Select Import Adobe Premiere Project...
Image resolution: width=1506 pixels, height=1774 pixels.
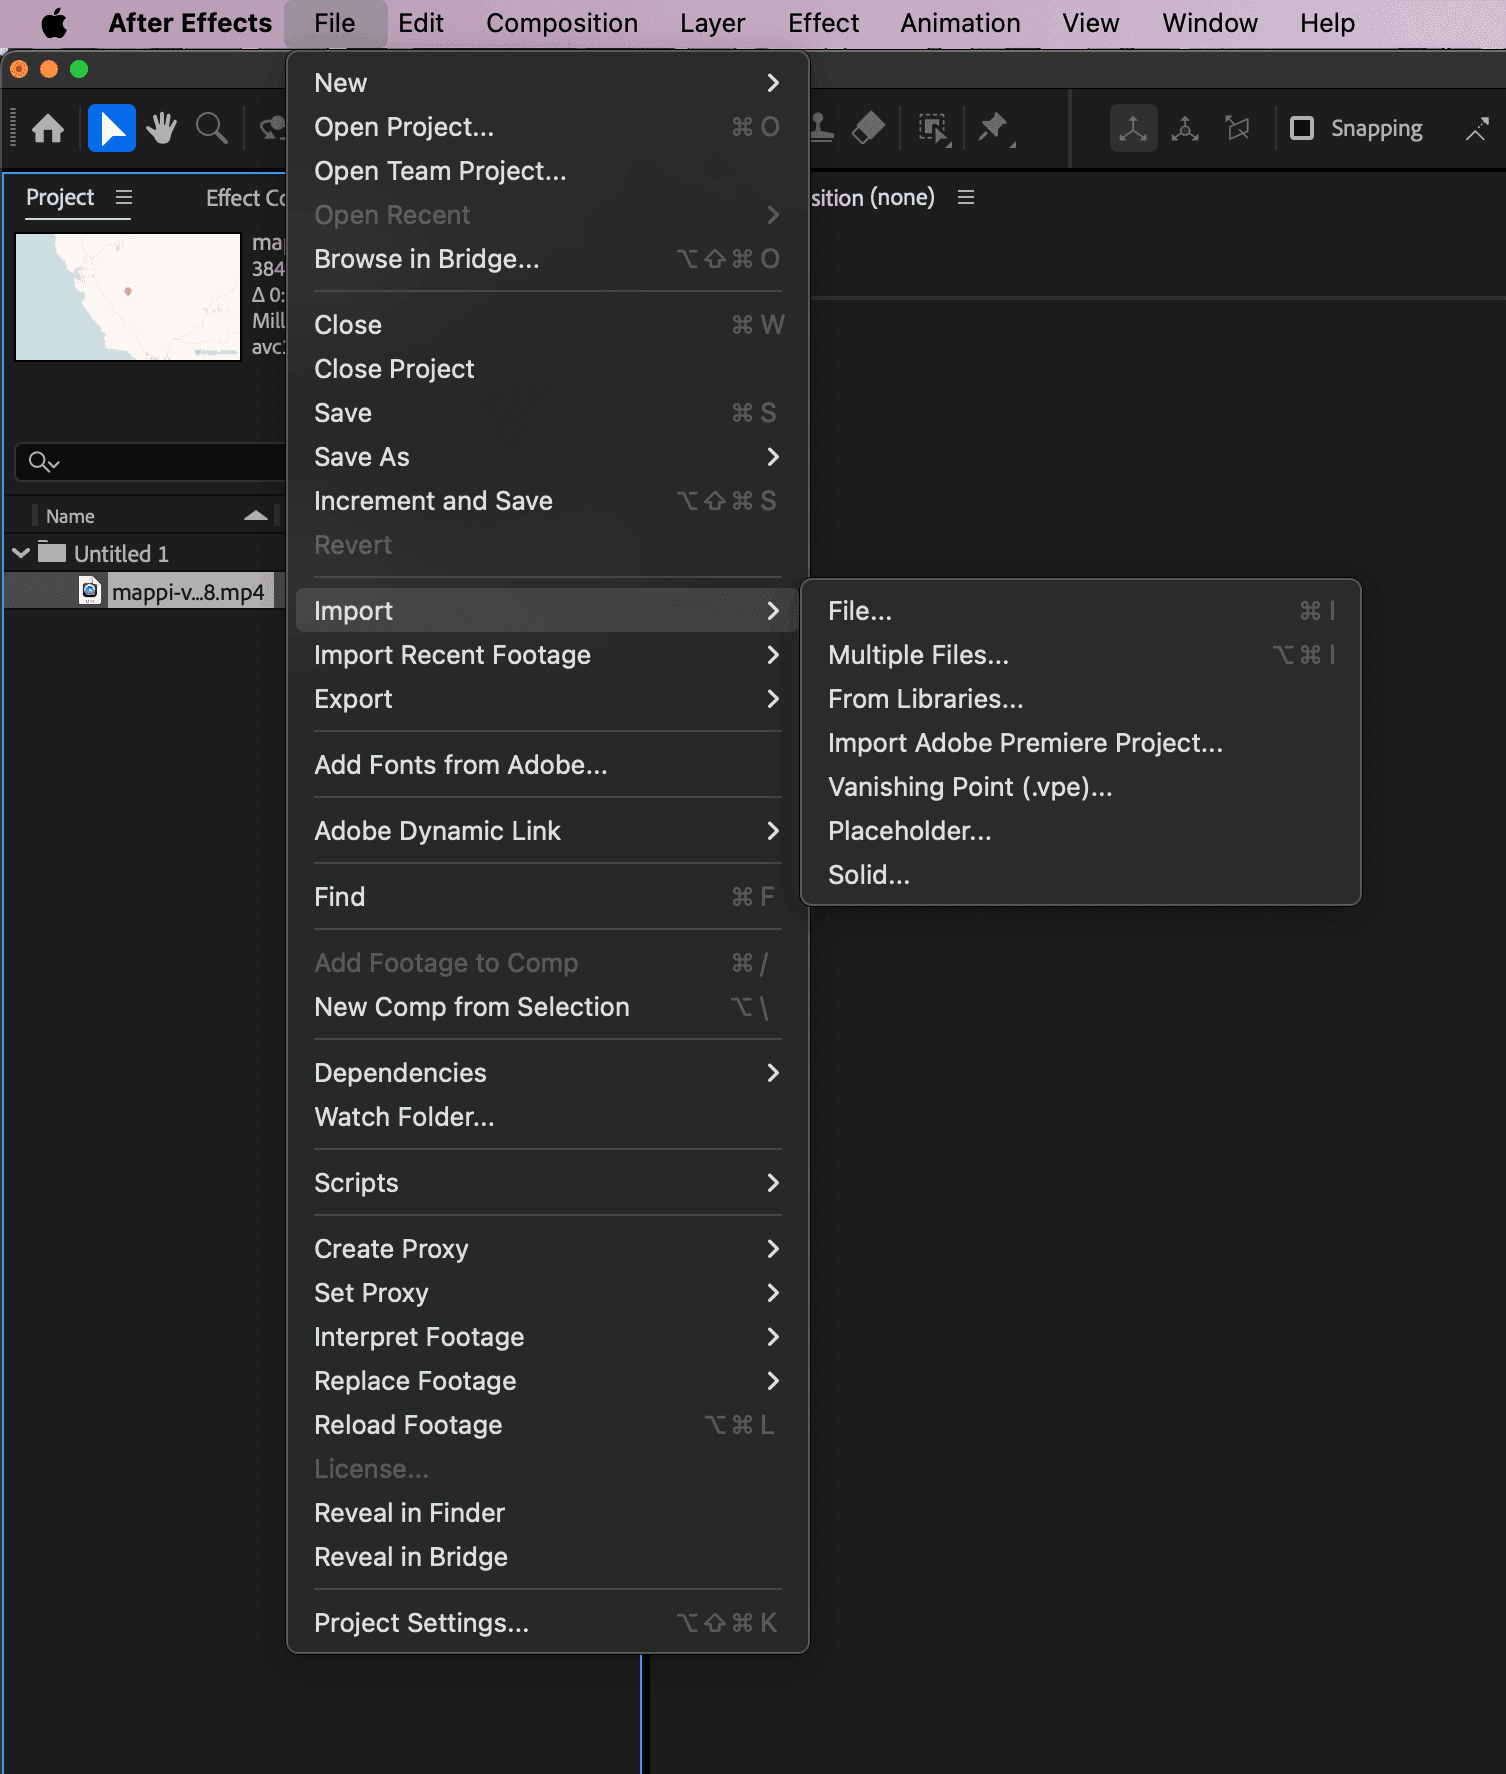[1081, 743]
